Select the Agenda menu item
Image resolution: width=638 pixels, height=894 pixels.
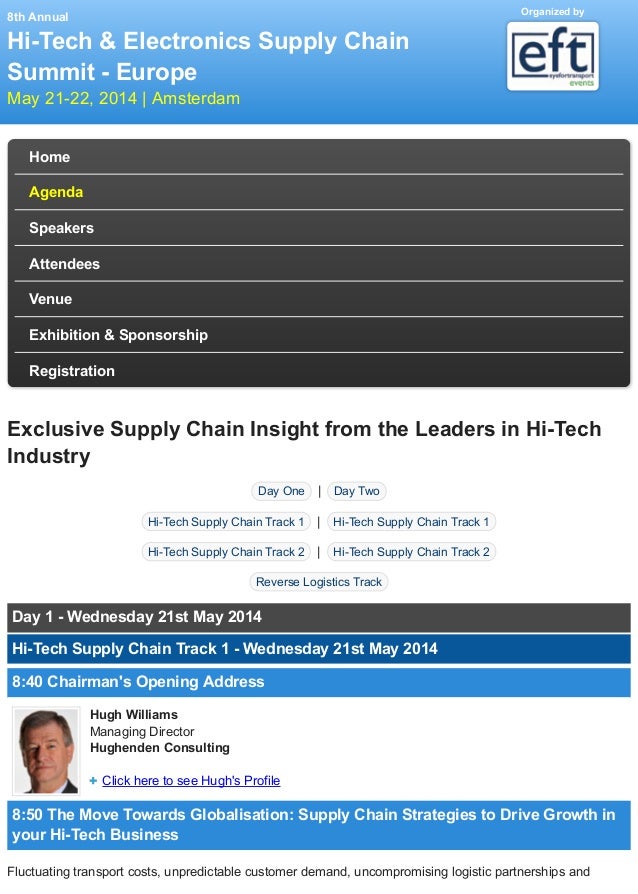pos(319,192)
